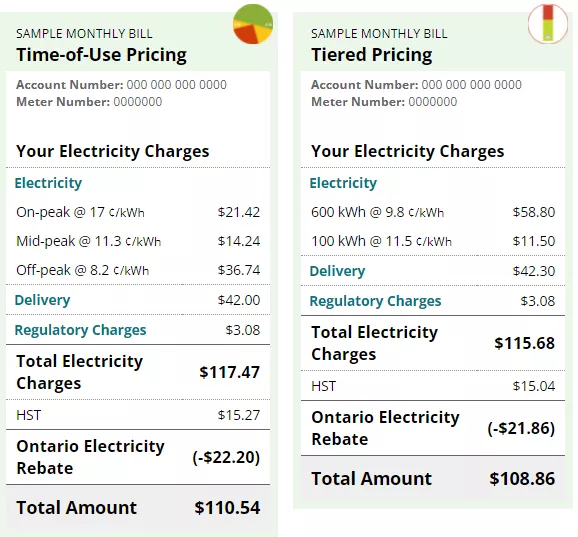Click the Mid-peak @ 11.3 ¢/kWh row
578x537 pixels.
click(x=138, y=241)
